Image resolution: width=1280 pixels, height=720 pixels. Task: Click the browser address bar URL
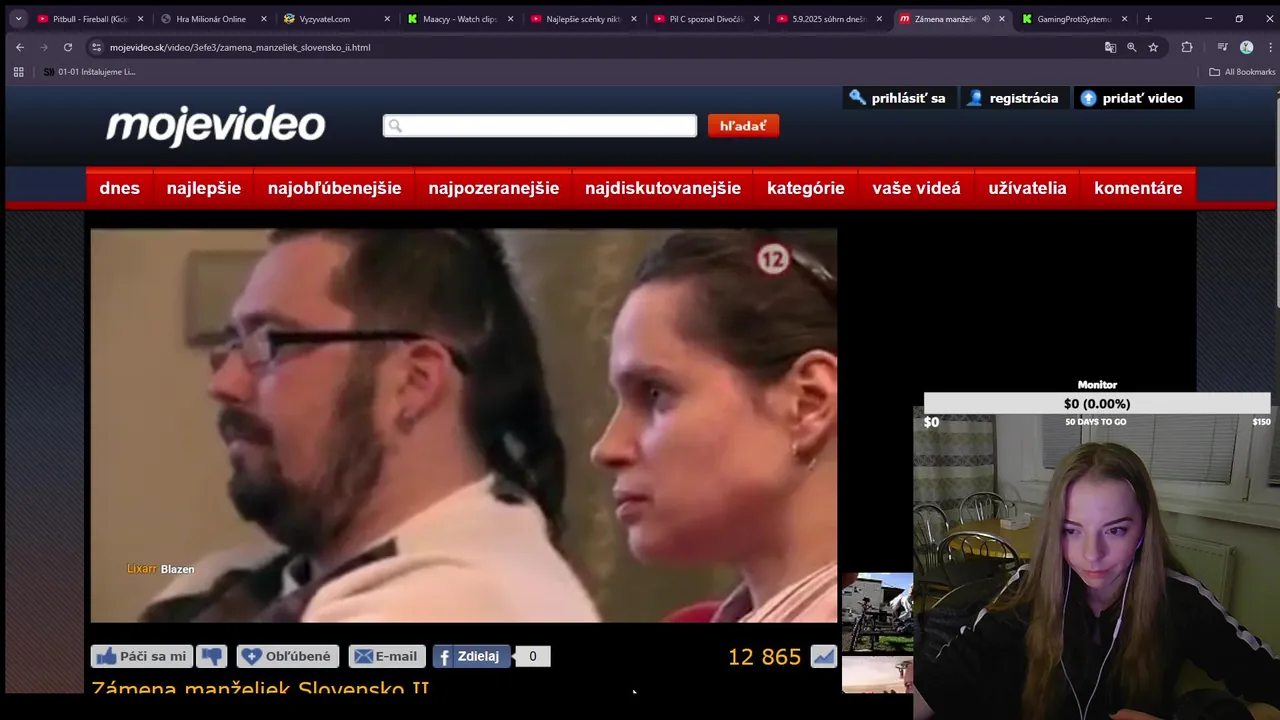coord(240,47)
